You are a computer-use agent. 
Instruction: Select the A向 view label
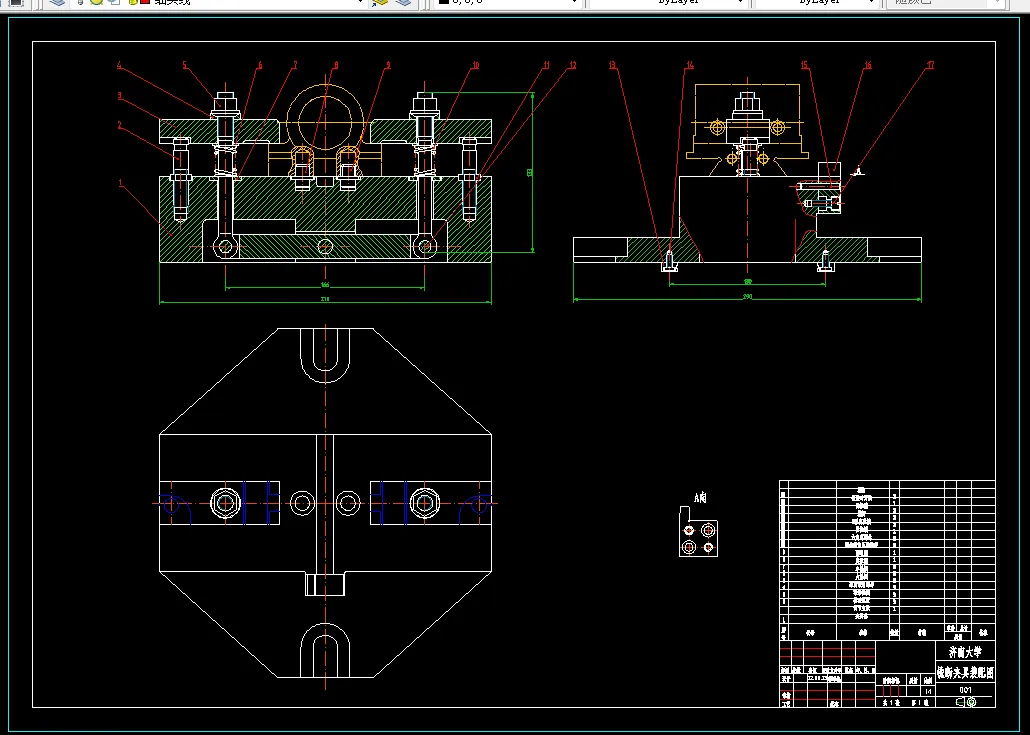point(700,498)
